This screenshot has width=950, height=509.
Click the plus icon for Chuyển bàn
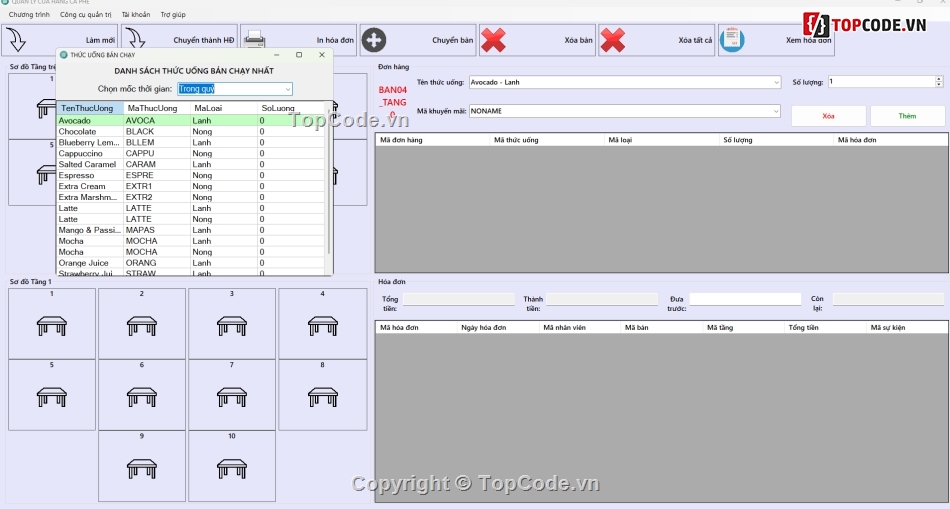coord(374,40)
